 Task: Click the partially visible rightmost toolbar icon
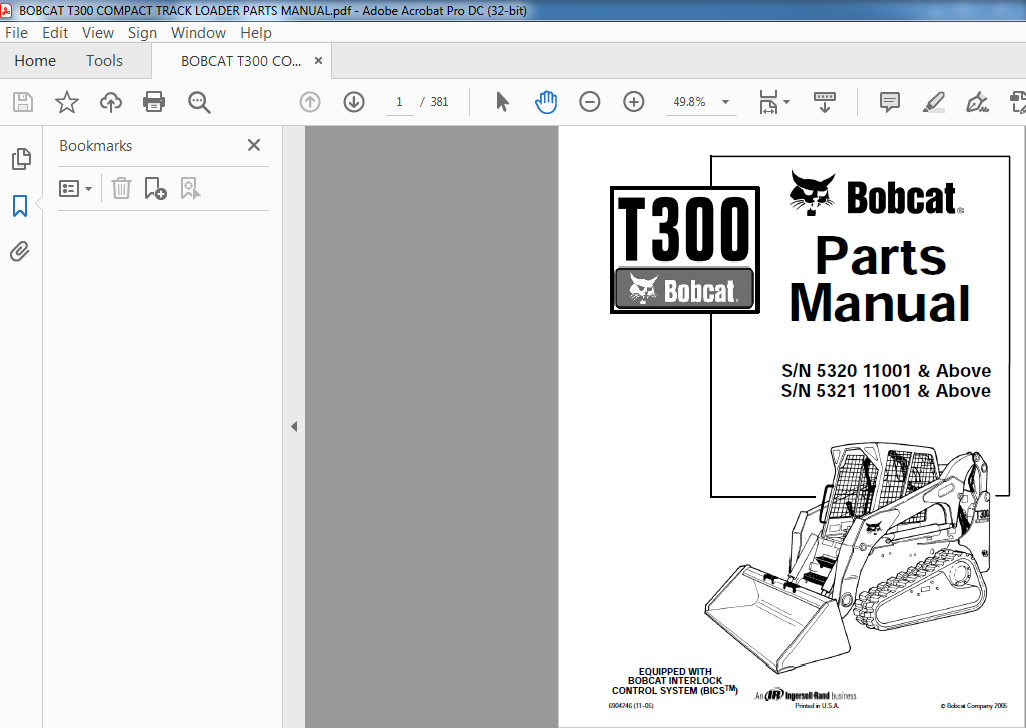coord(1018,102)
